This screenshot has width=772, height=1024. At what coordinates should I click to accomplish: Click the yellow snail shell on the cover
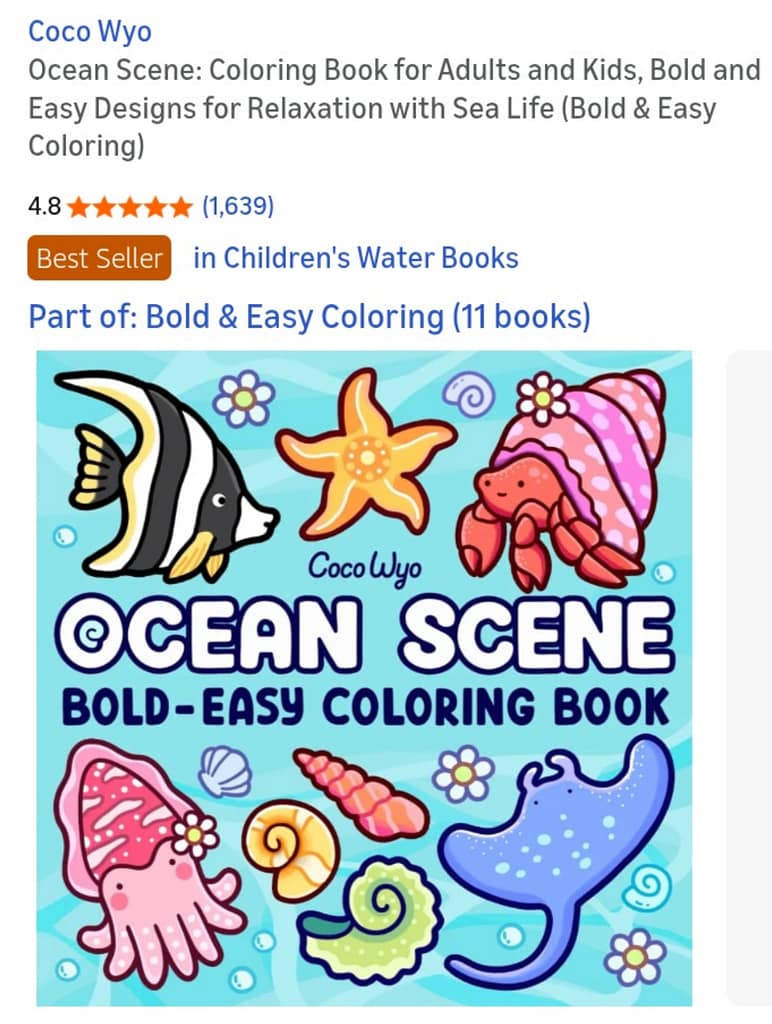click(x=290, y=847)
